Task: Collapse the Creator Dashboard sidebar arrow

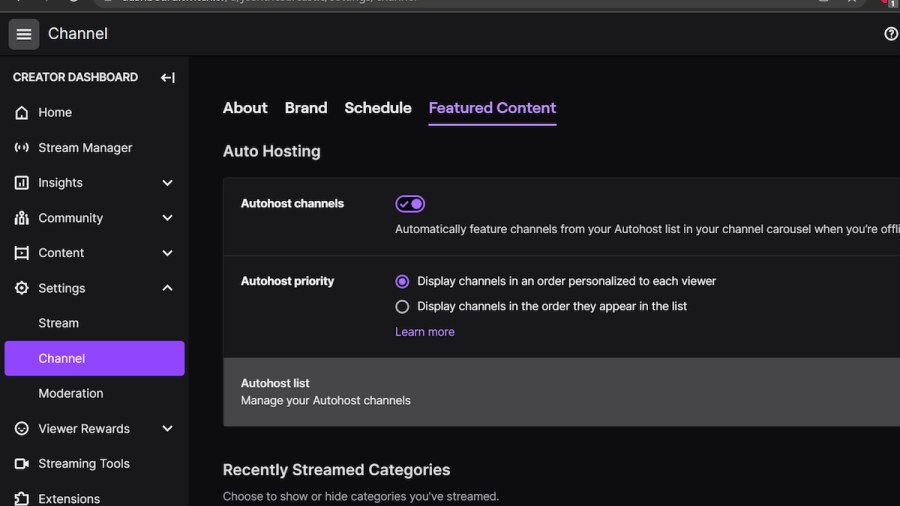Action: point(168,77)
